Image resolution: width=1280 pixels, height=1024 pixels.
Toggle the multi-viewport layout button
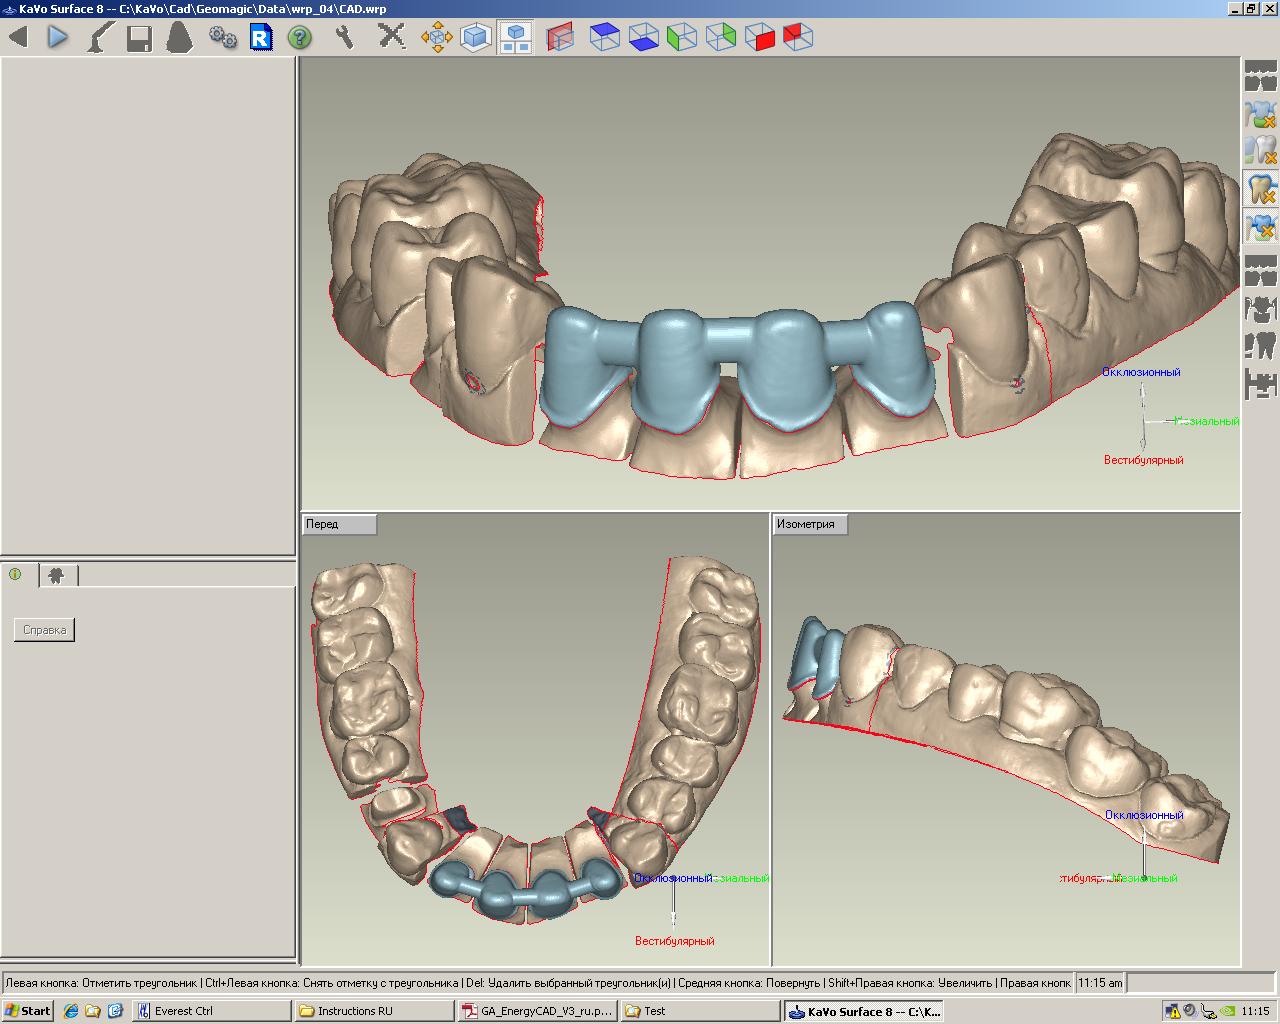[x=515, y=38]
